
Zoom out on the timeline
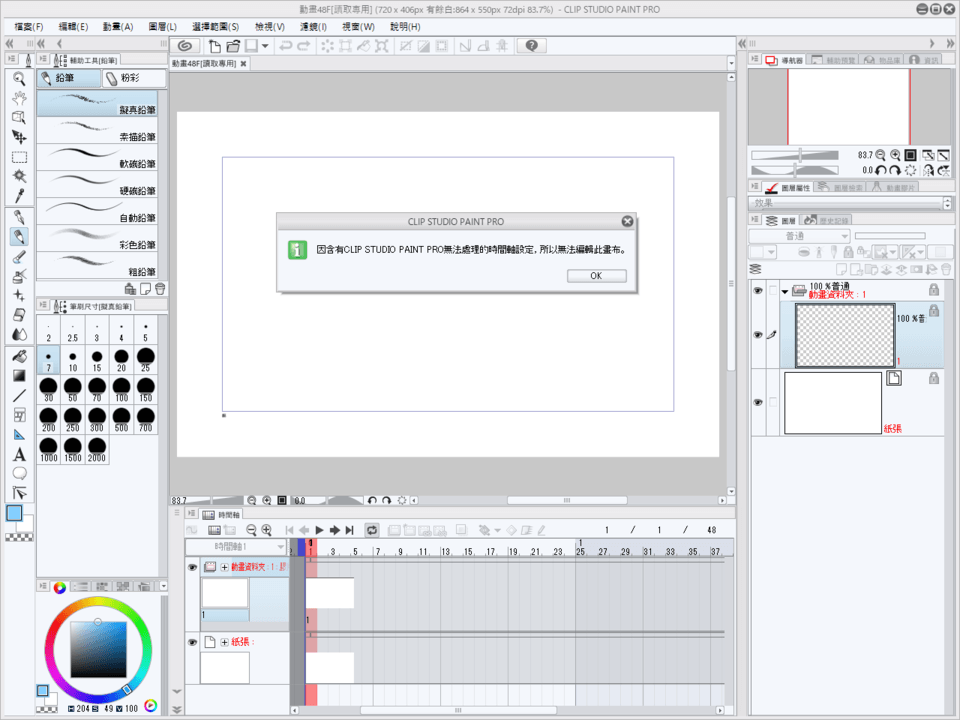251,530
